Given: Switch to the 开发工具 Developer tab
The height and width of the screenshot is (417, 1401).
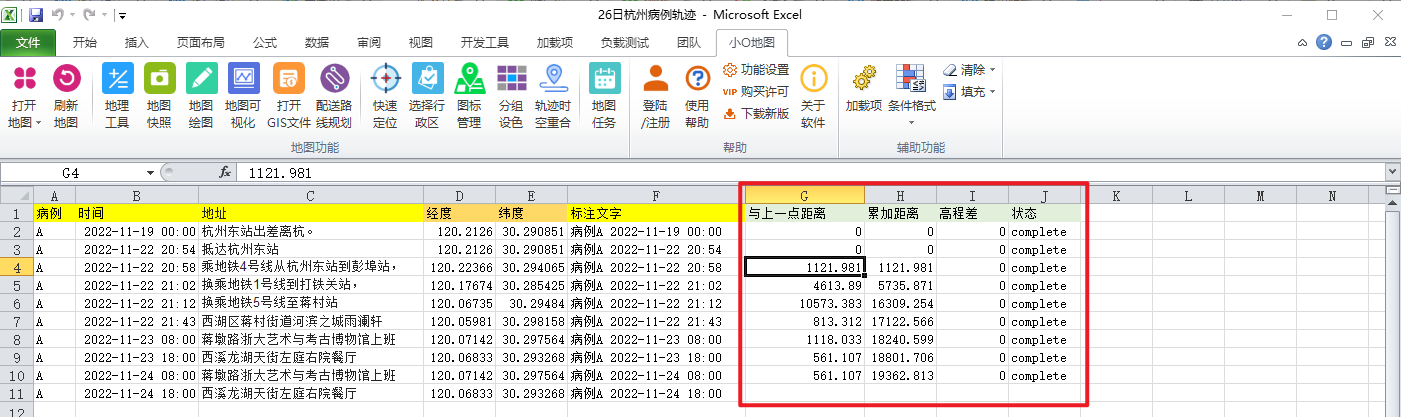Looking at the screenshot, I should tap(485, 43).
